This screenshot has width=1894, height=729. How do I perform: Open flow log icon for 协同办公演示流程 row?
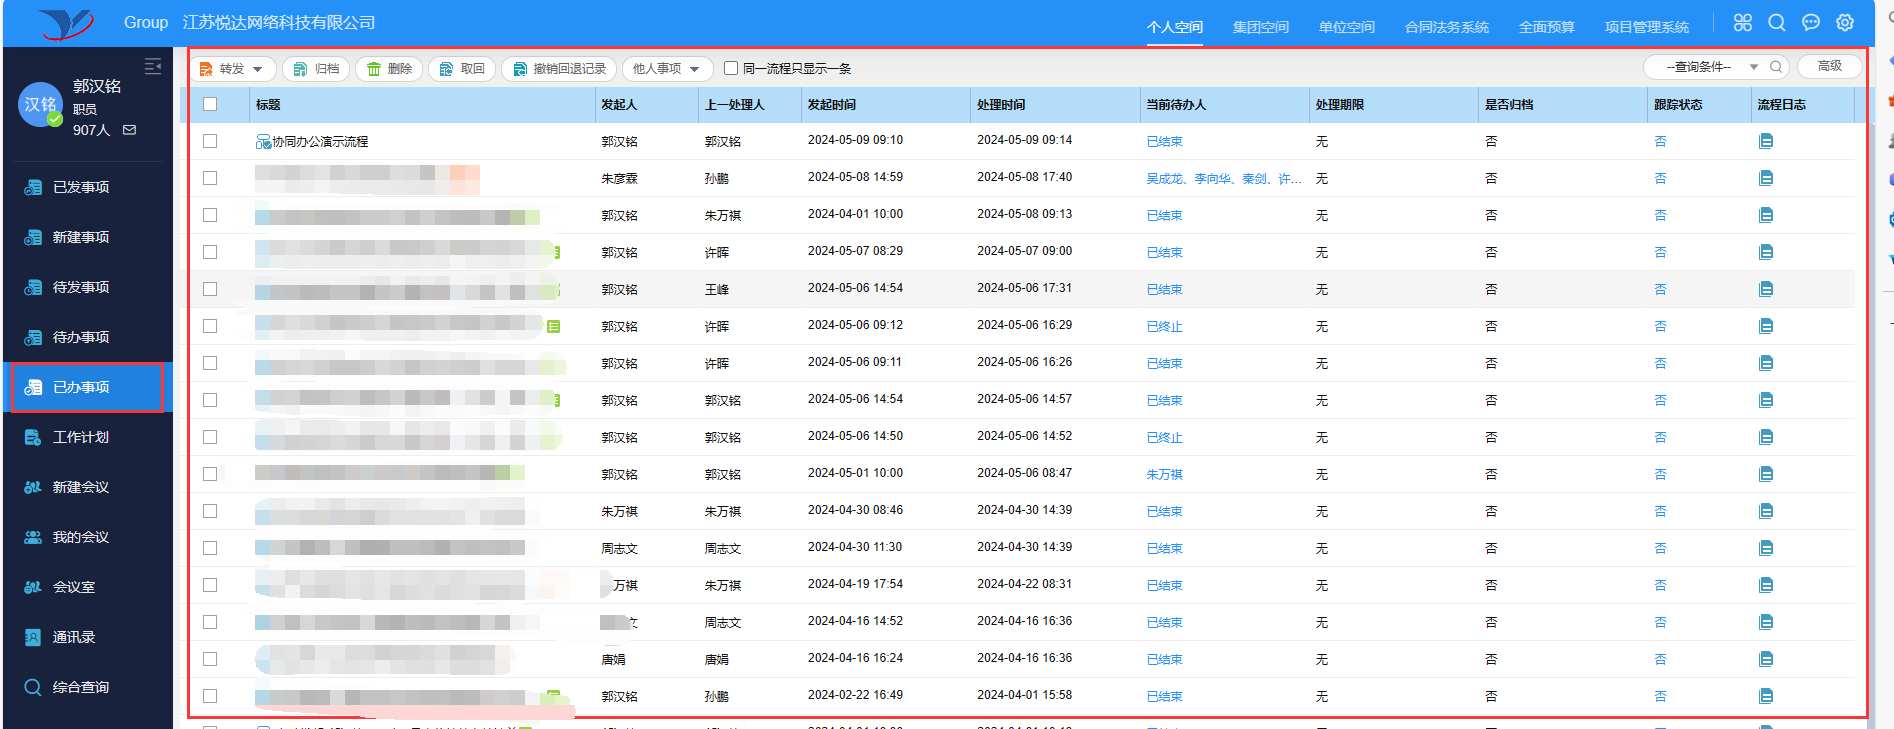1766,142
